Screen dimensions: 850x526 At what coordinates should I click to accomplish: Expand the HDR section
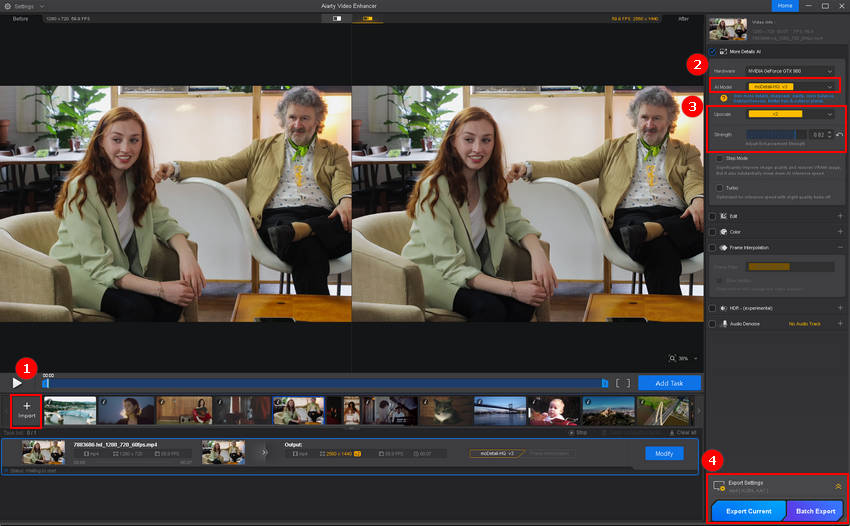pyautogui.click(x=840, y=309)
